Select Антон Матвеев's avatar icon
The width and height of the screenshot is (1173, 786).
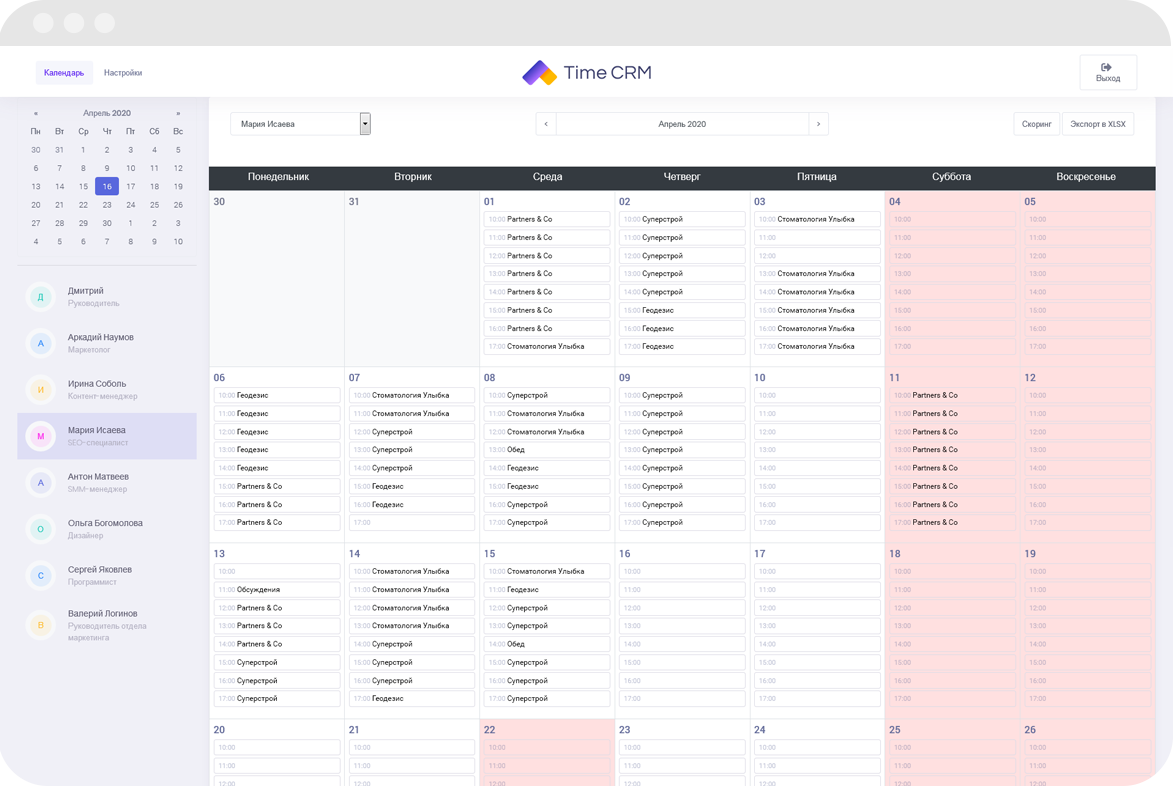click(x=40, y=482)
